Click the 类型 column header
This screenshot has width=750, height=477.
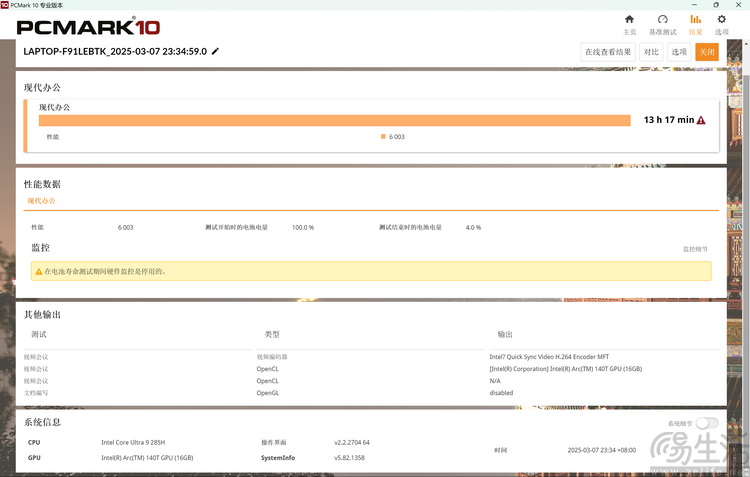point(272,334)
